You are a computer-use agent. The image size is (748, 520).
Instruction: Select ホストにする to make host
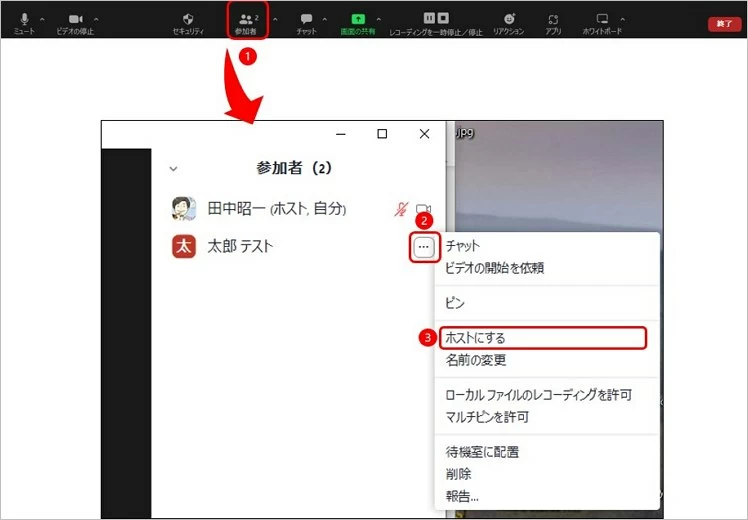(x=542, y=338)
